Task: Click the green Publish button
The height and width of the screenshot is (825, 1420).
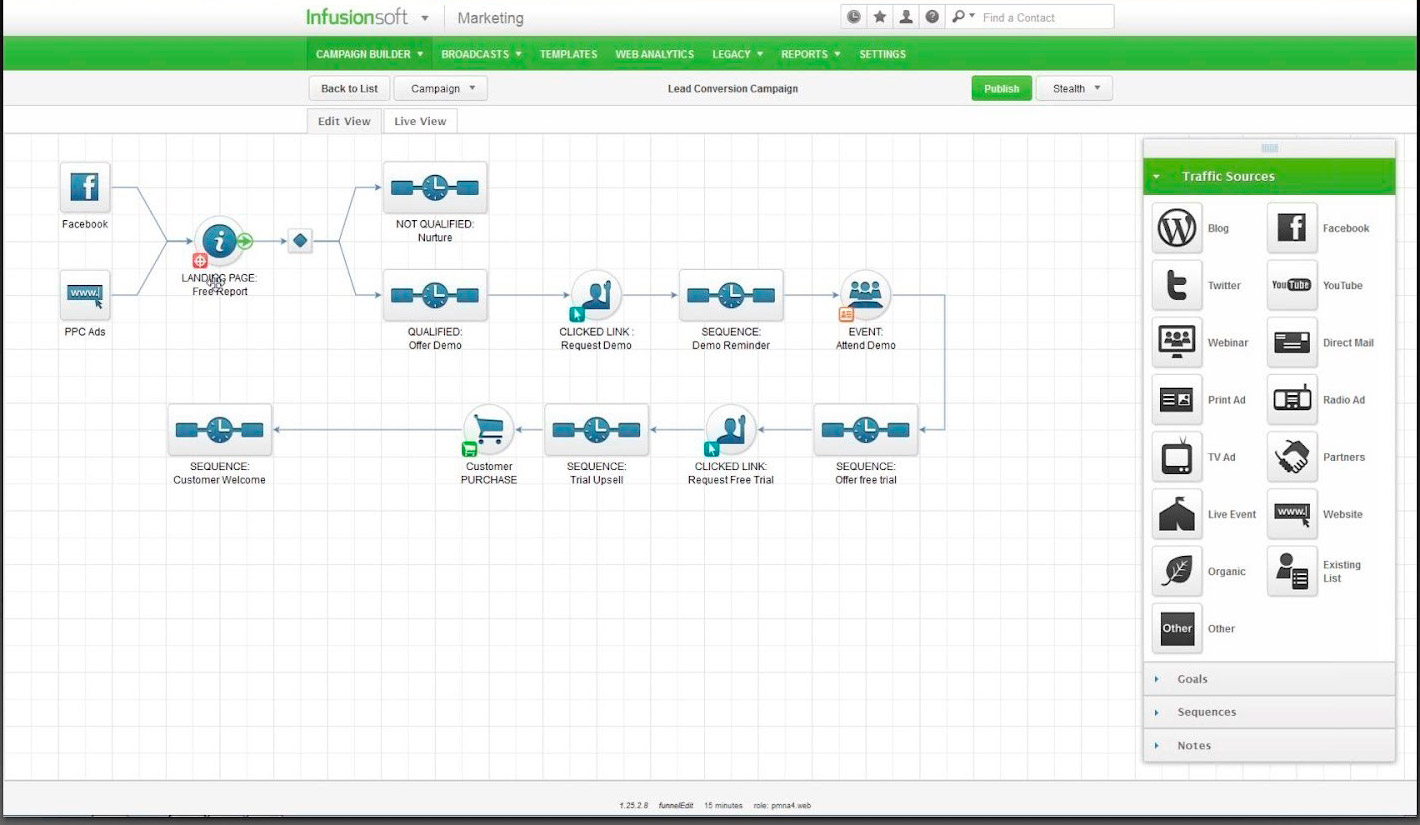Action: (1001, 88)
